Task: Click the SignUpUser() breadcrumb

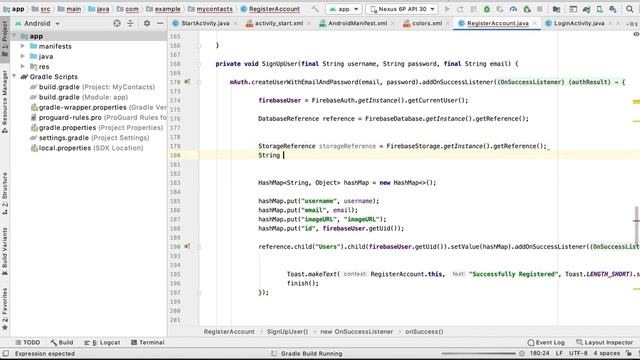Action: (x=287, y=332)
